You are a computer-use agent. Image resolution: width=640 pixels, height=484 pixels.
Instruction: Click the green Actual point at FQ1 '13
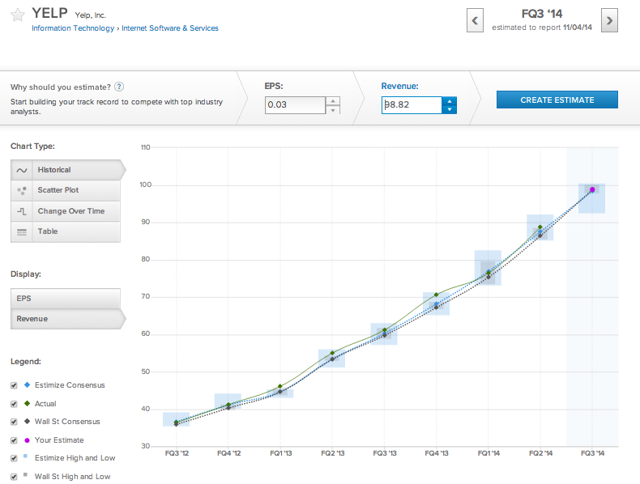[280, 386]
